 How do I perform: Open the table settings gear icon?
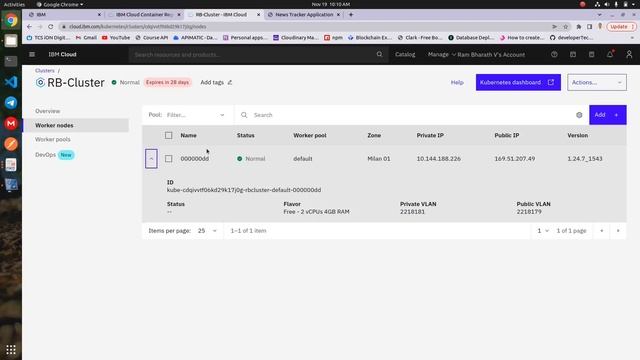[579, 115]
